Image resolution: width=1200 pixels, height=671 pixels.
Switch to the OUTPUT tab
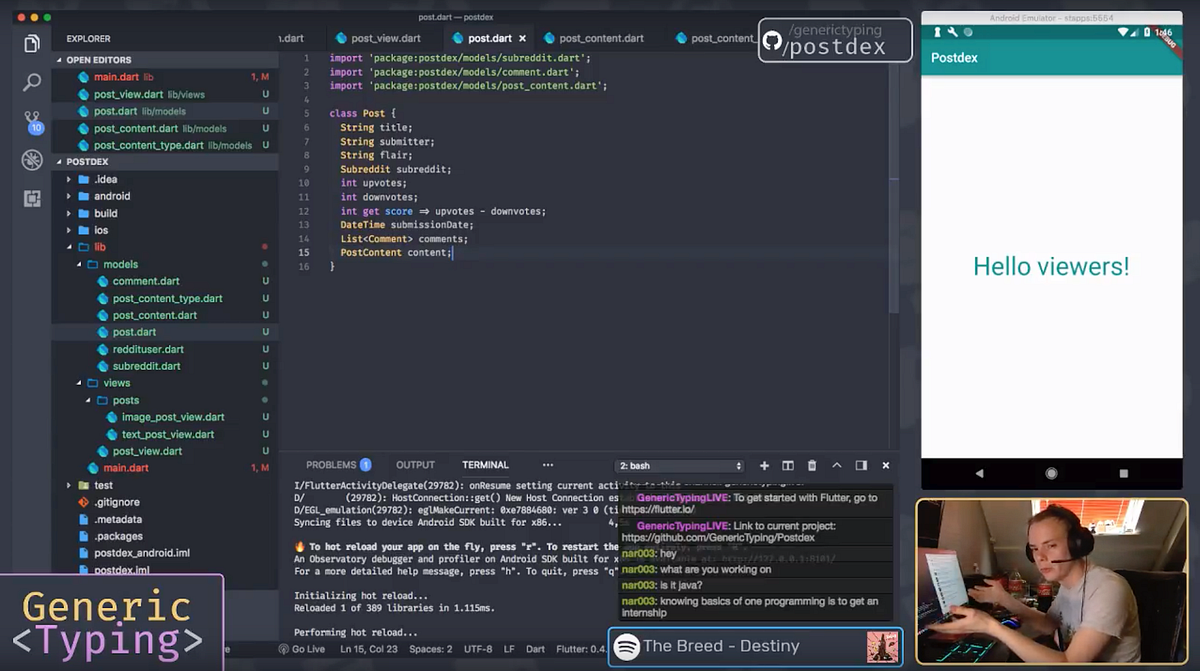click(415, 464)
